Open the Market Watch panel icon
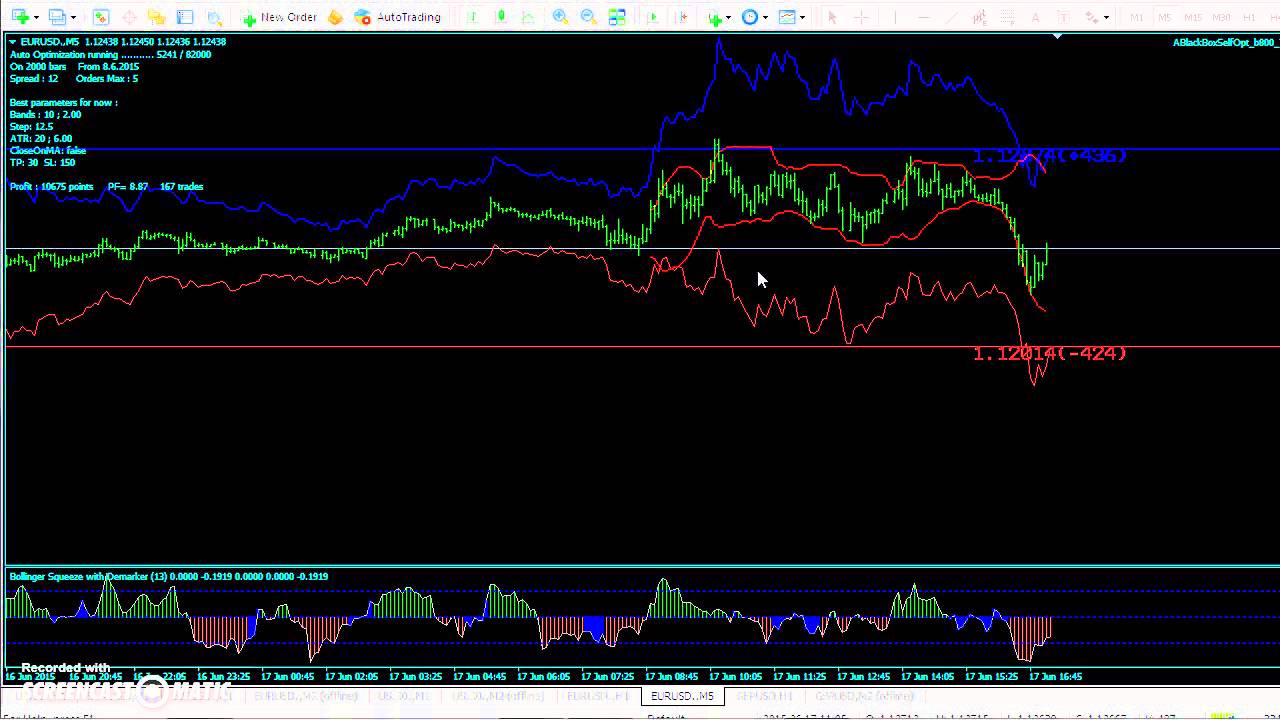The width and height of the screenshot is (1280, 720). coord(101,17)
